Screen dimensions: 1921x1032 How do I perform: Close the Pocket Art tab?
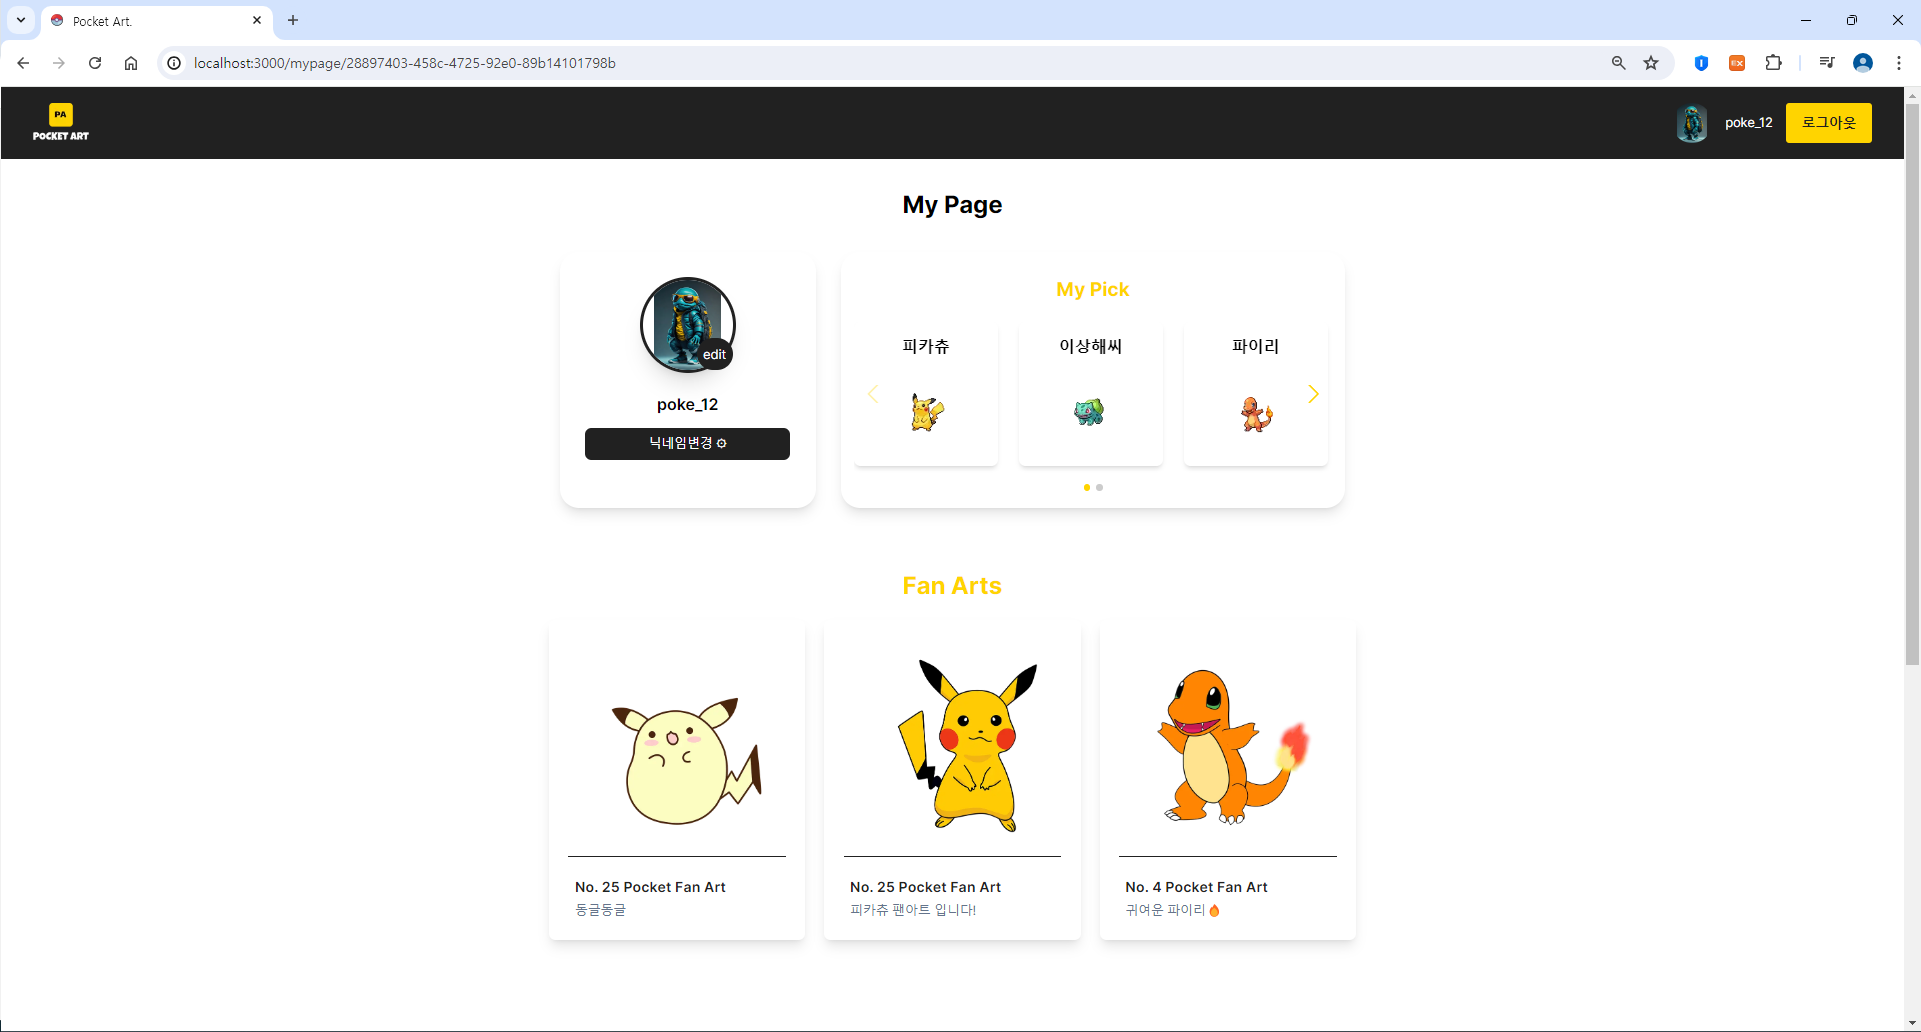[x=257, y=20]
